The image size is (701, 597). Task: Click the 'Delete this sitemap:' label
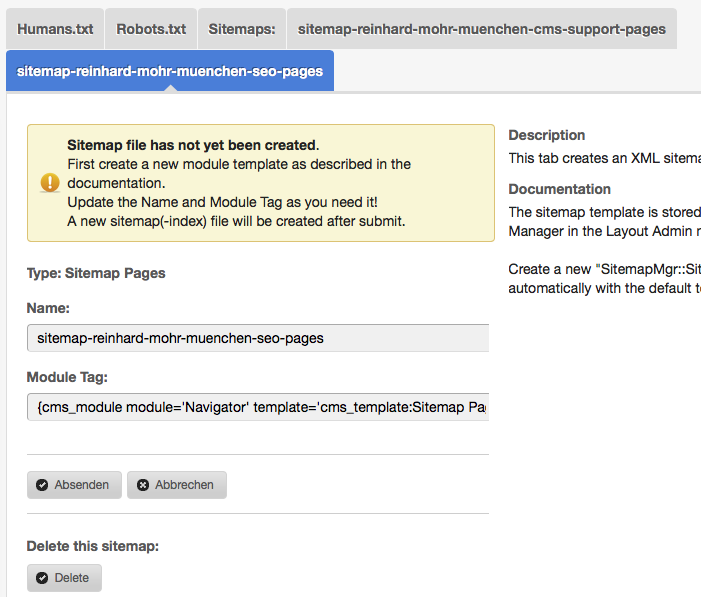pyautogui.click(x=93, y=546)
